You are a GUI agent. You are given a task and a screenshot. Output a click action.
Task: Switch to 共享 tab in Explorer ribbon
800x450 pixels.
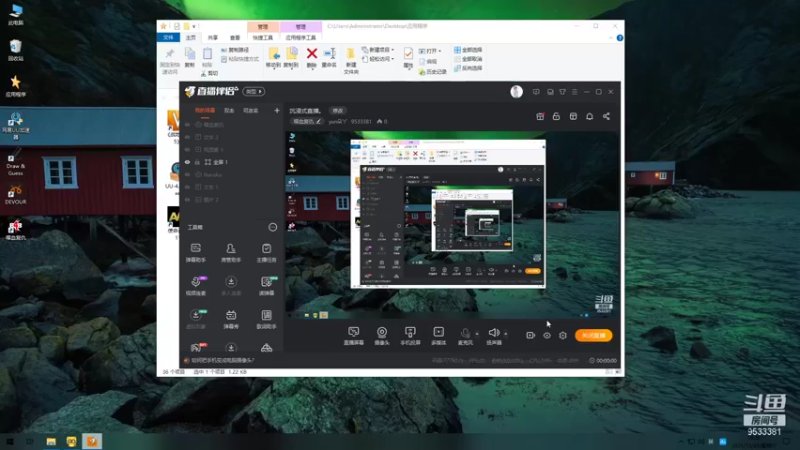tap(213, 38)
